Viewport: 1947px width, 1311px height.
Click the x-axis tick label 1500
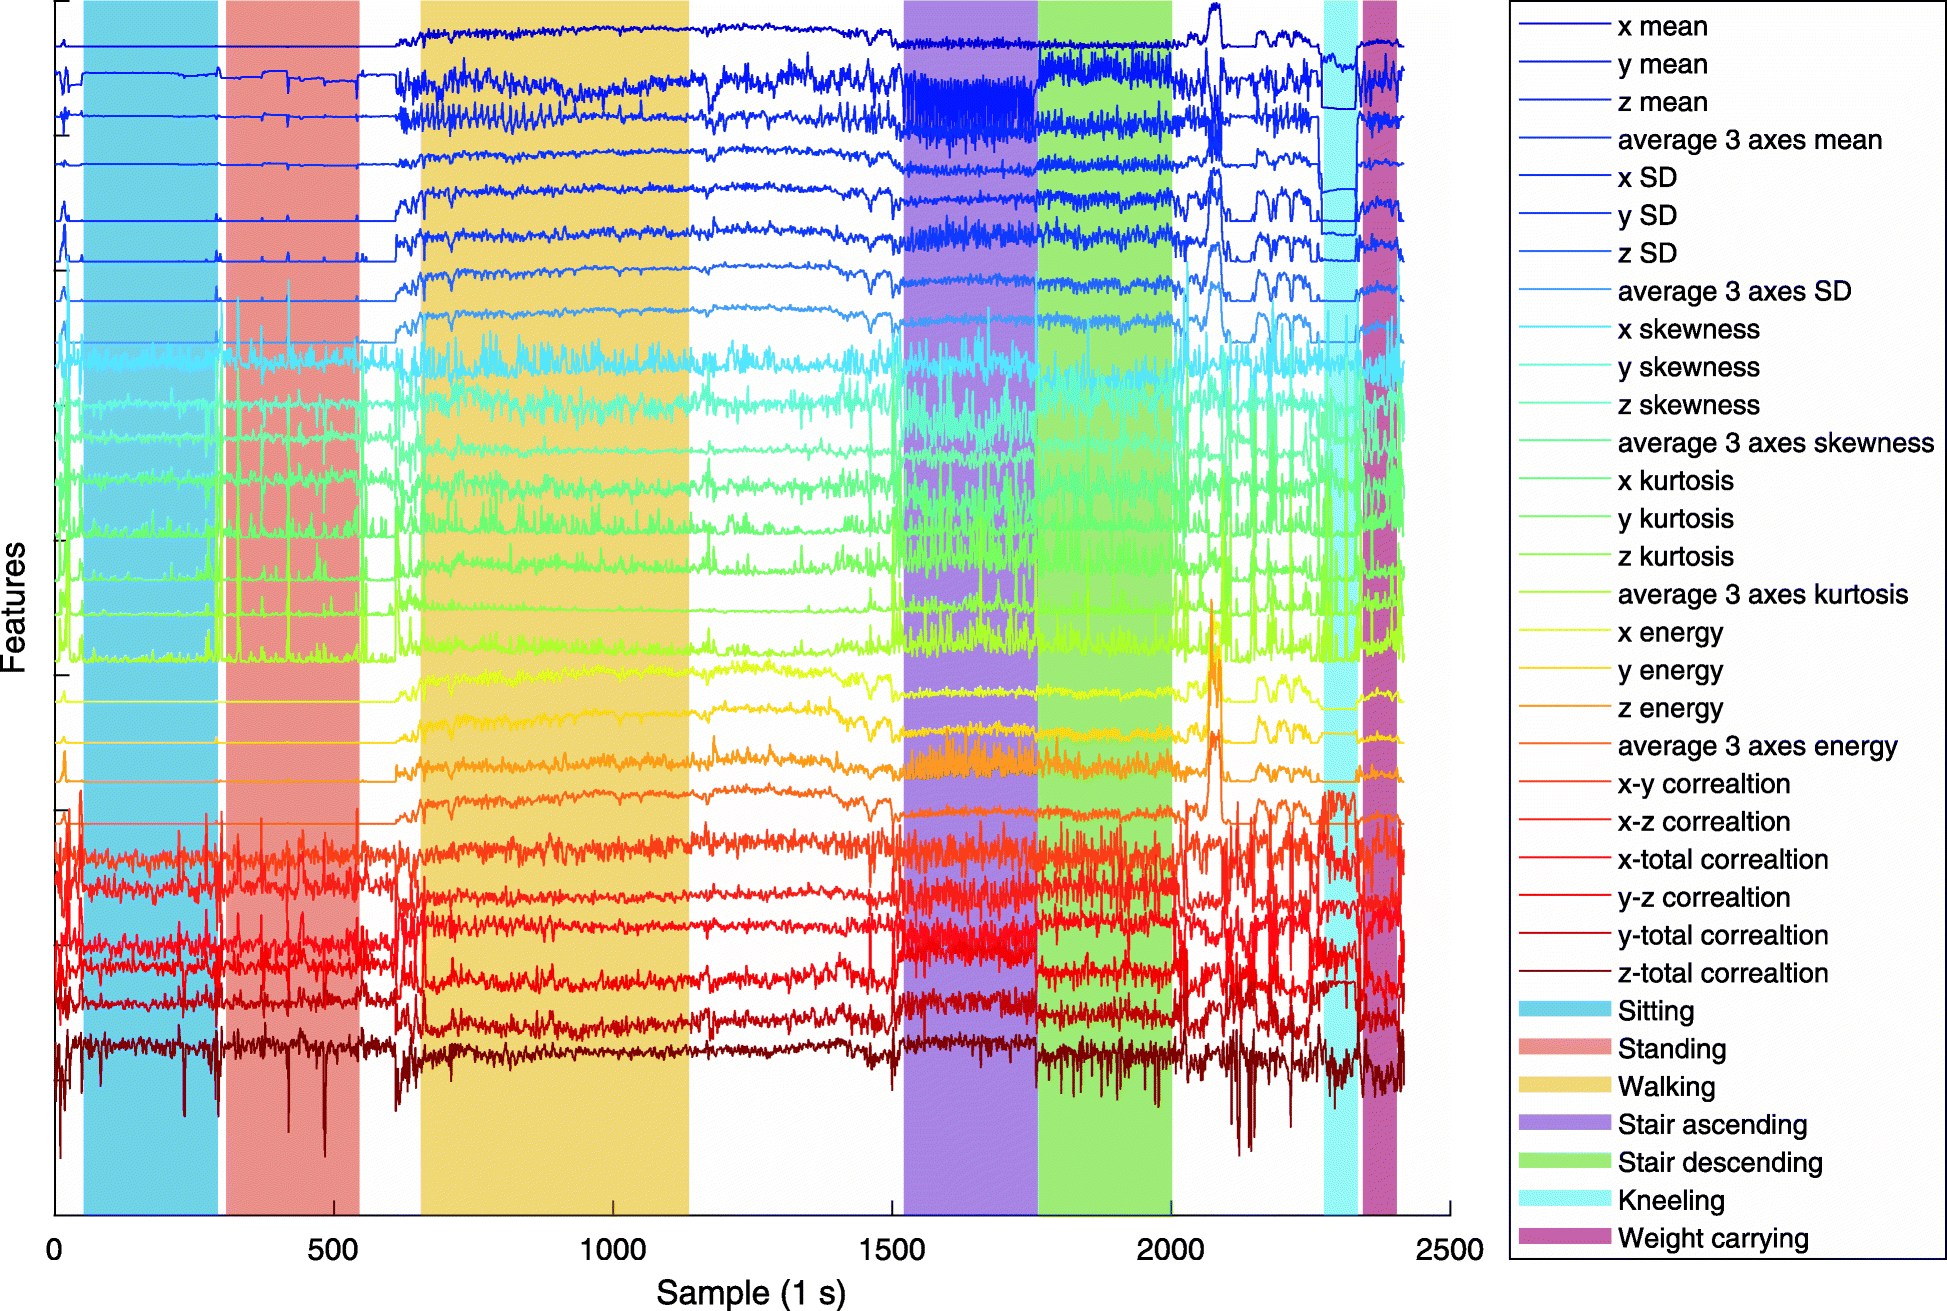(x=892, y=1249)
